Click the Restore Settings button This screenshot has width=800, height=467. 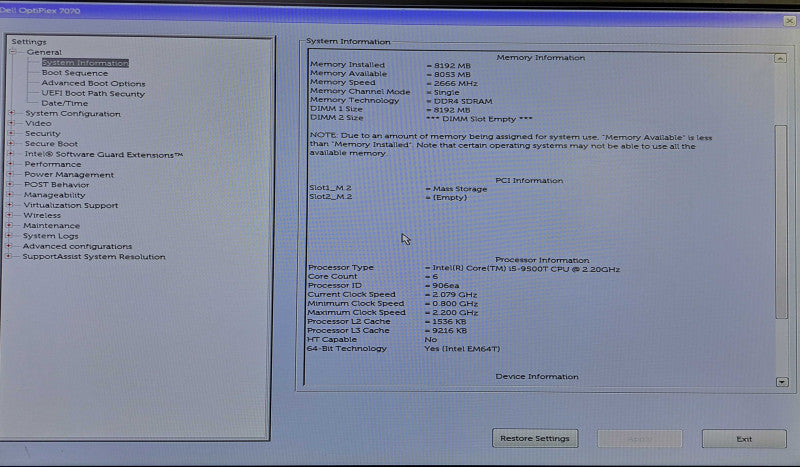535,438
